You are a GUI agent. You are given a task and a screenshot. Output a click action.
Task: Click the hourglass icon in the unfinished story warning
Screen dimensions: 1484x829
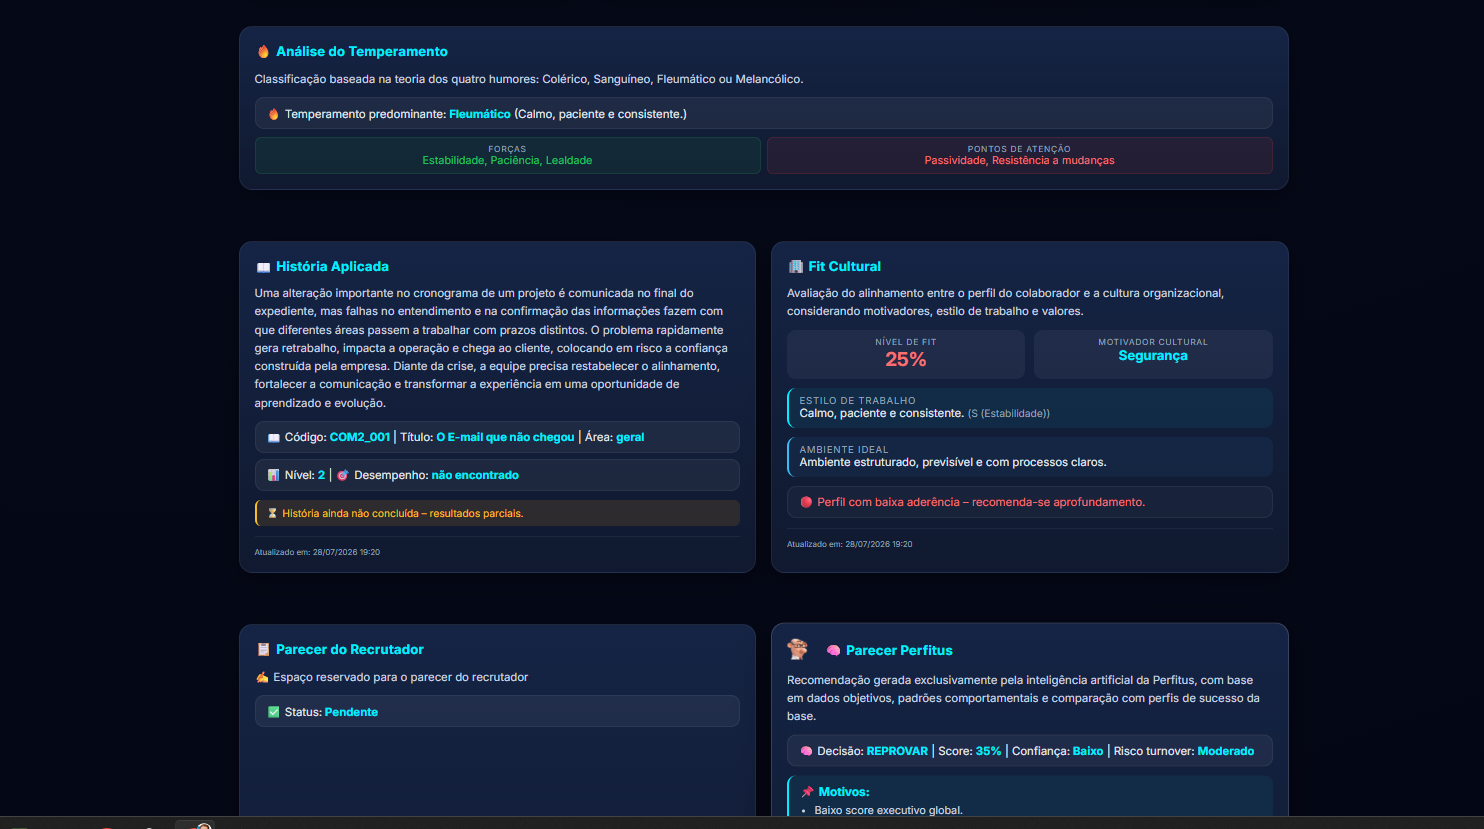click(272, 514)
